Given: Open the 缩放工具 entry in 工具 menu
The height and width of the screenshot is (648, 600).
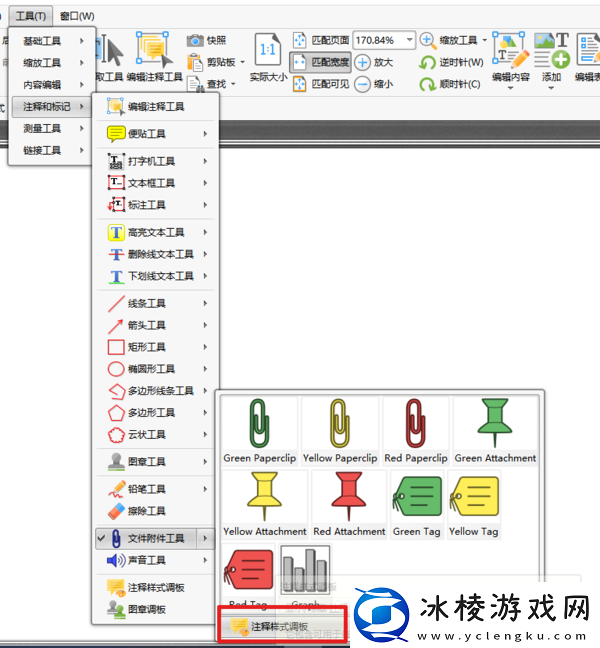Looking at the screenshot, I should point(52,63).
